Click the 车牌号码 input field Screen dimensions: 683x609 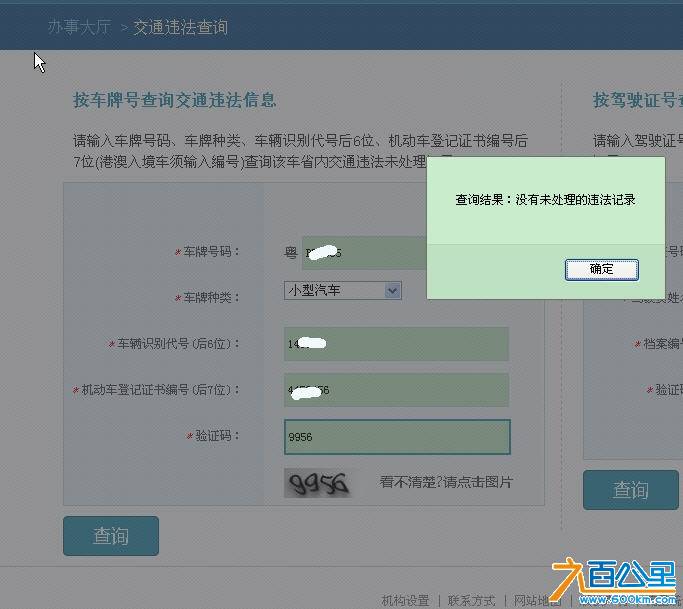click(364, 253)
